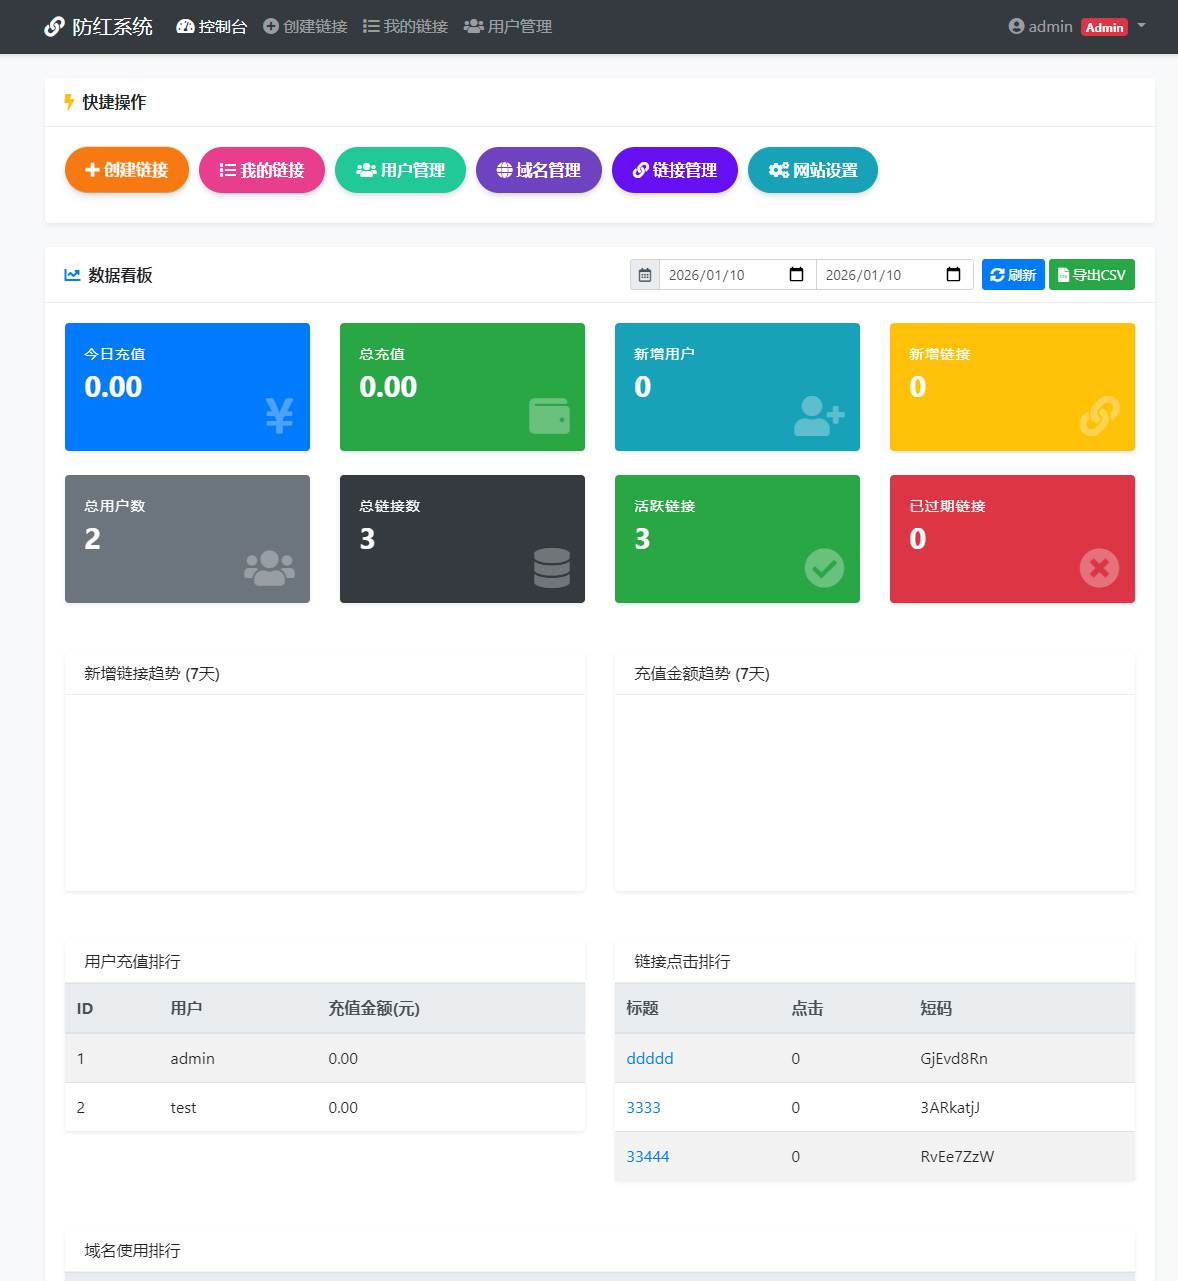
Task: Open the start date calendar picker
Action: click(x=796, y=275)
